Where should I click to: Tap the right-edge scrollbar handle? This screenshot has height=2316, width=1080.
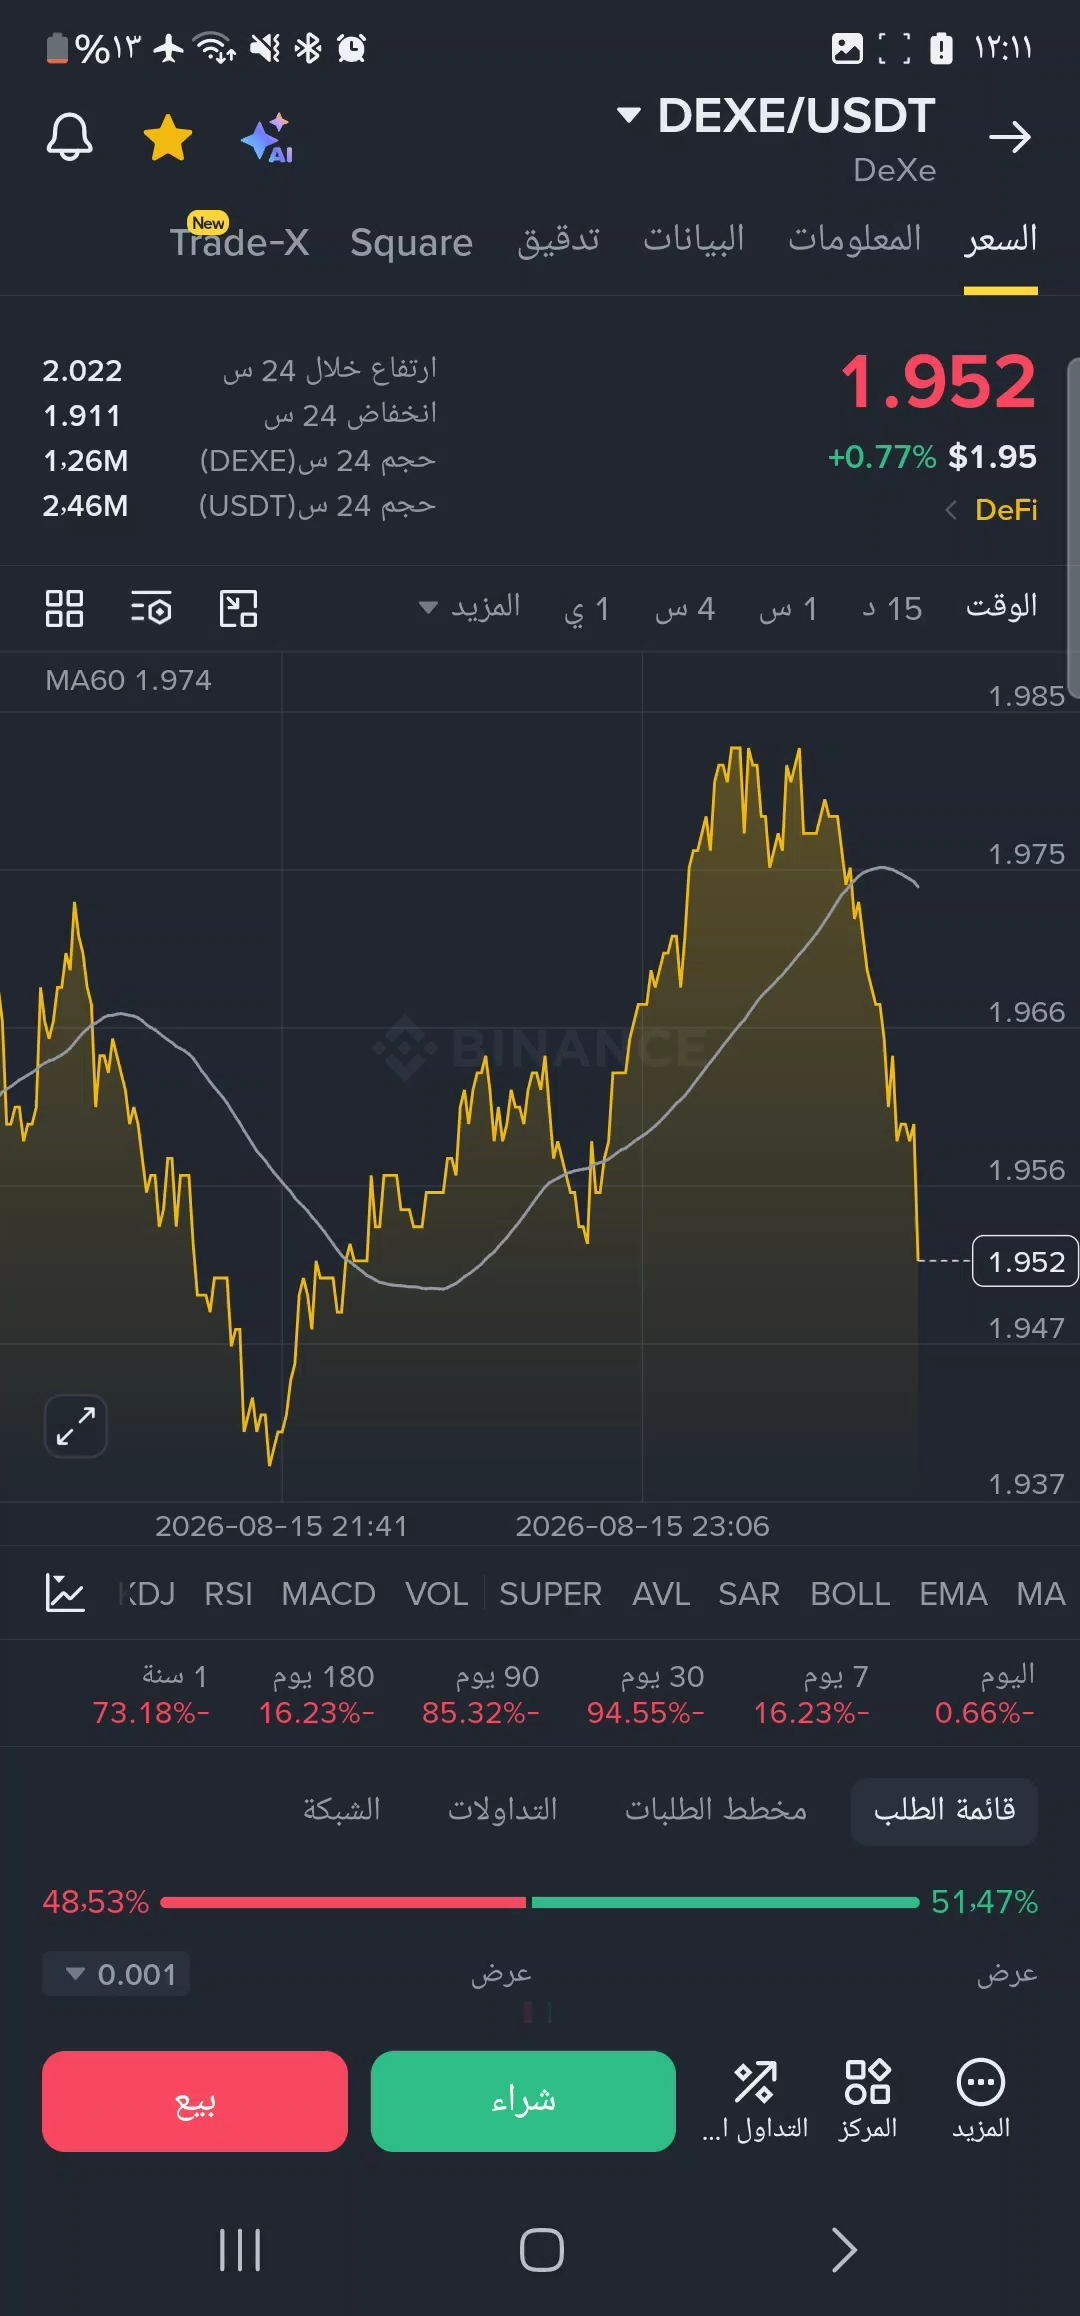pos(1073,528)
